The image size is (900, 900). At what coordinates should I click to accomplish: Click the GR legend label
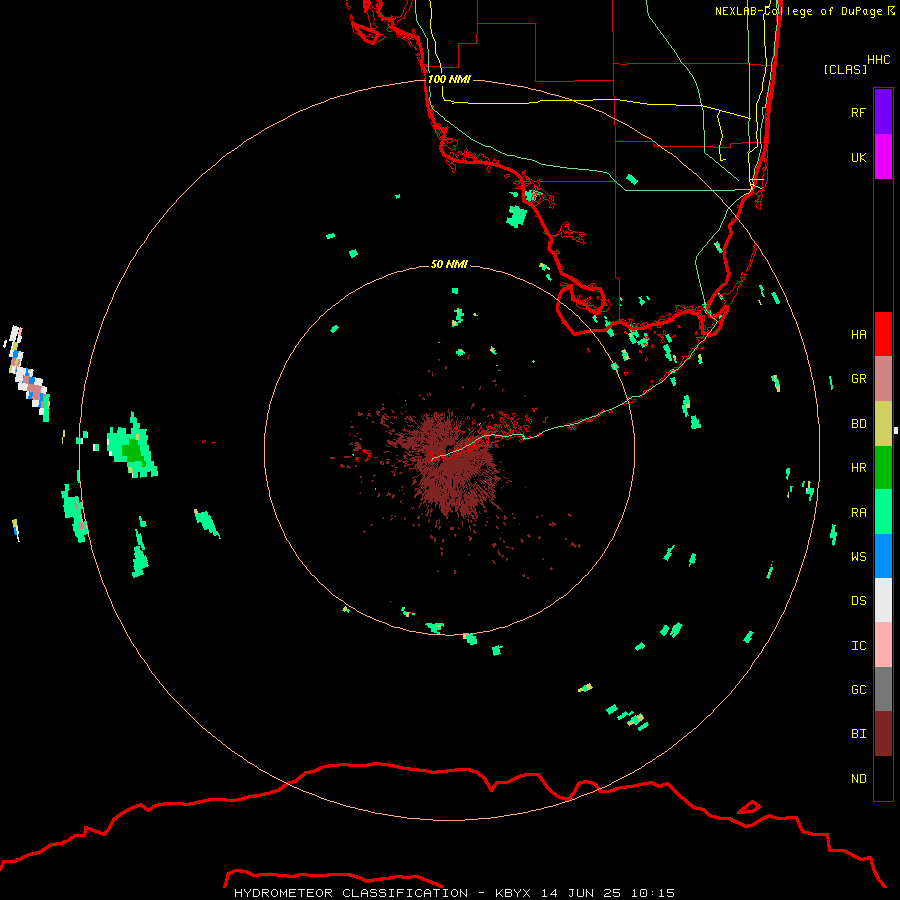tap(858, 379)
